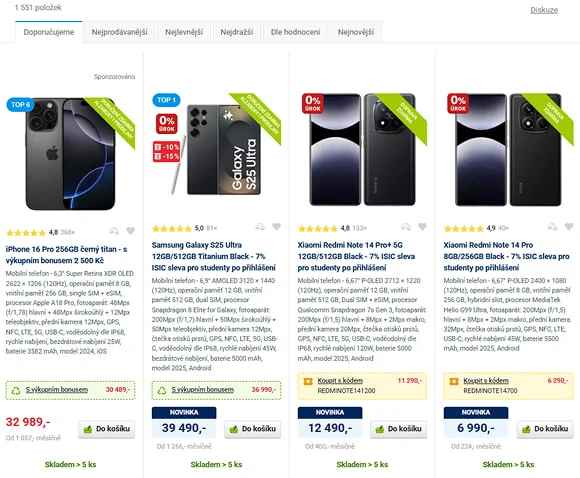The height and width of the screenshot is (478, 580).
Task: Open the iPhone 16 Pro 256GB product title
Action: point(66,255)
